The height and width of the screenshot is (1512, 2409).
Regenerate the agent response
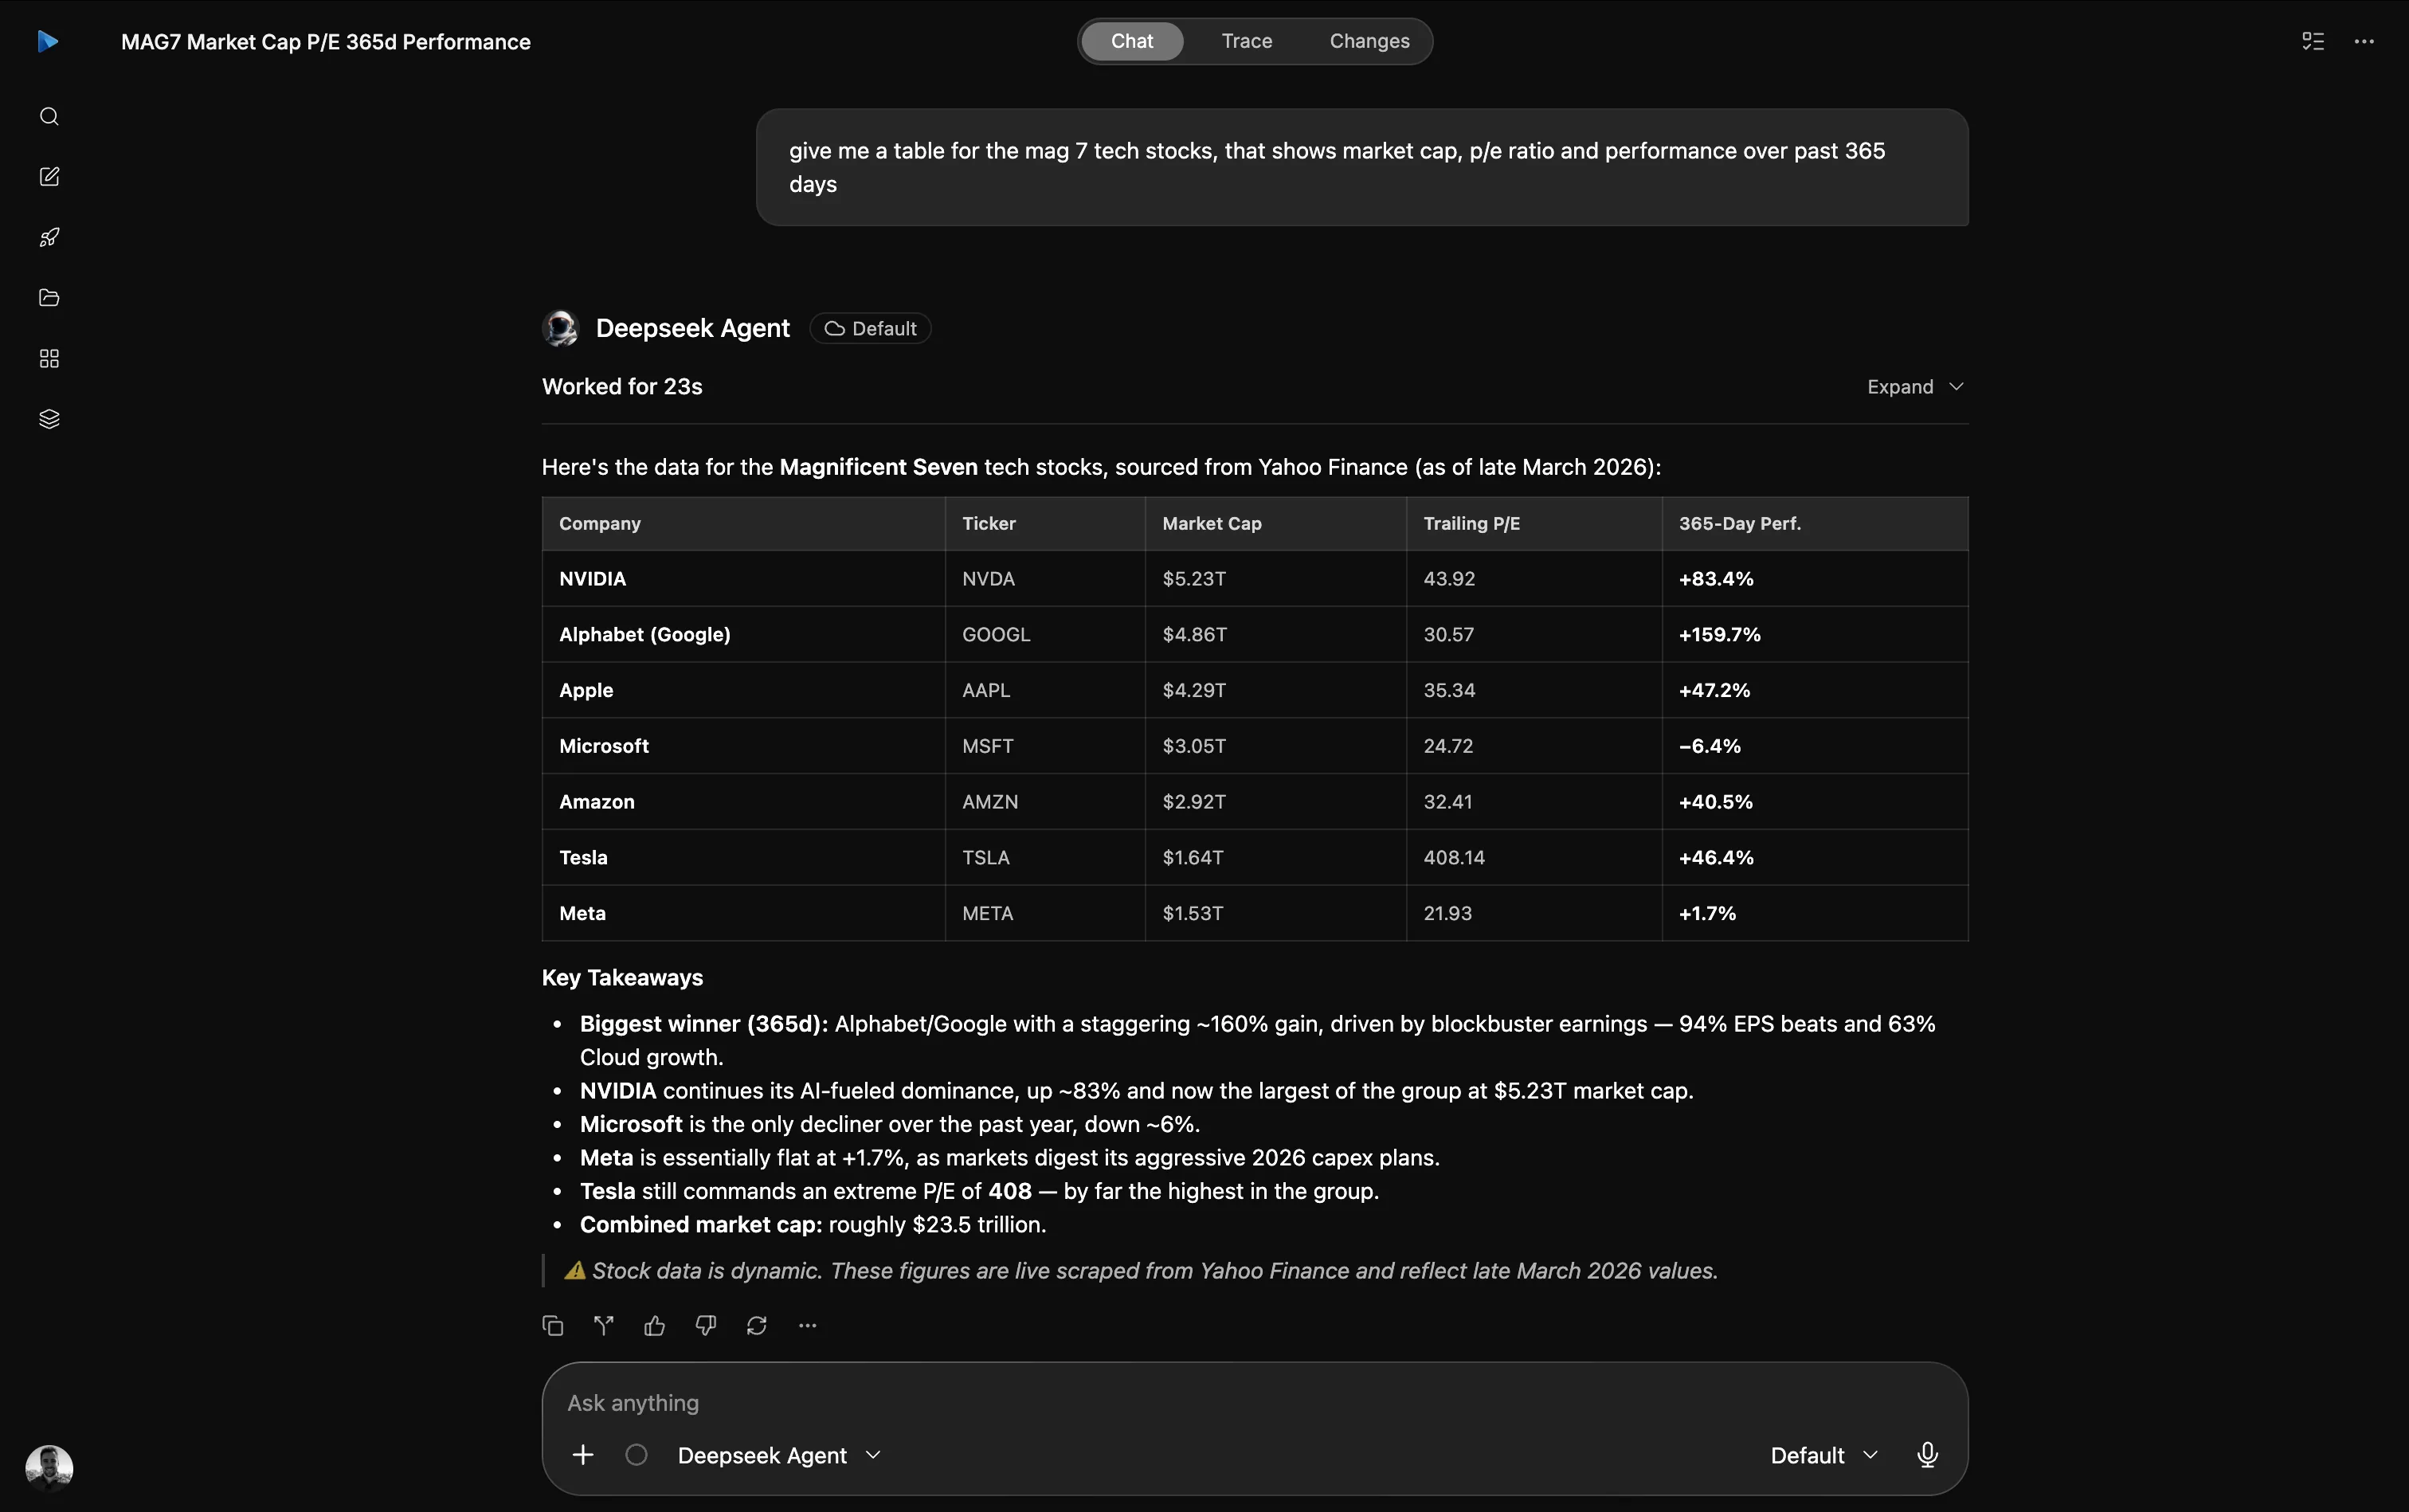(757, 1325)
